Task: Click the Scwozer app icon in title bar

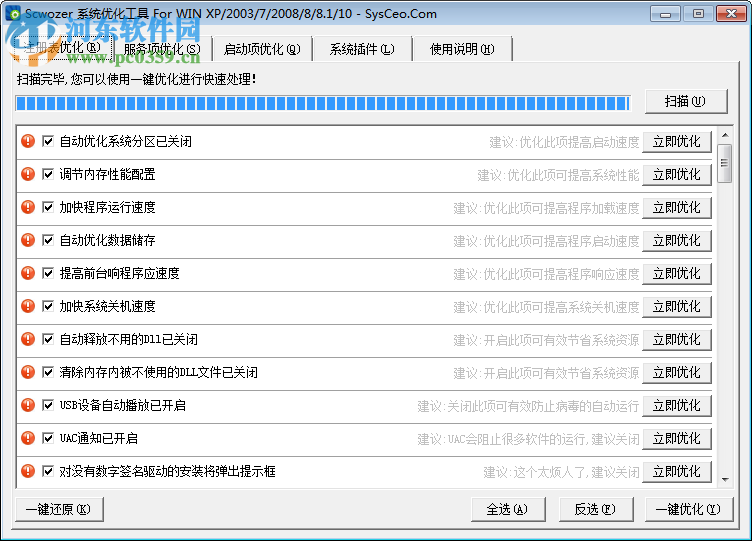Action: pyautogui.click(x=13, y=13)
